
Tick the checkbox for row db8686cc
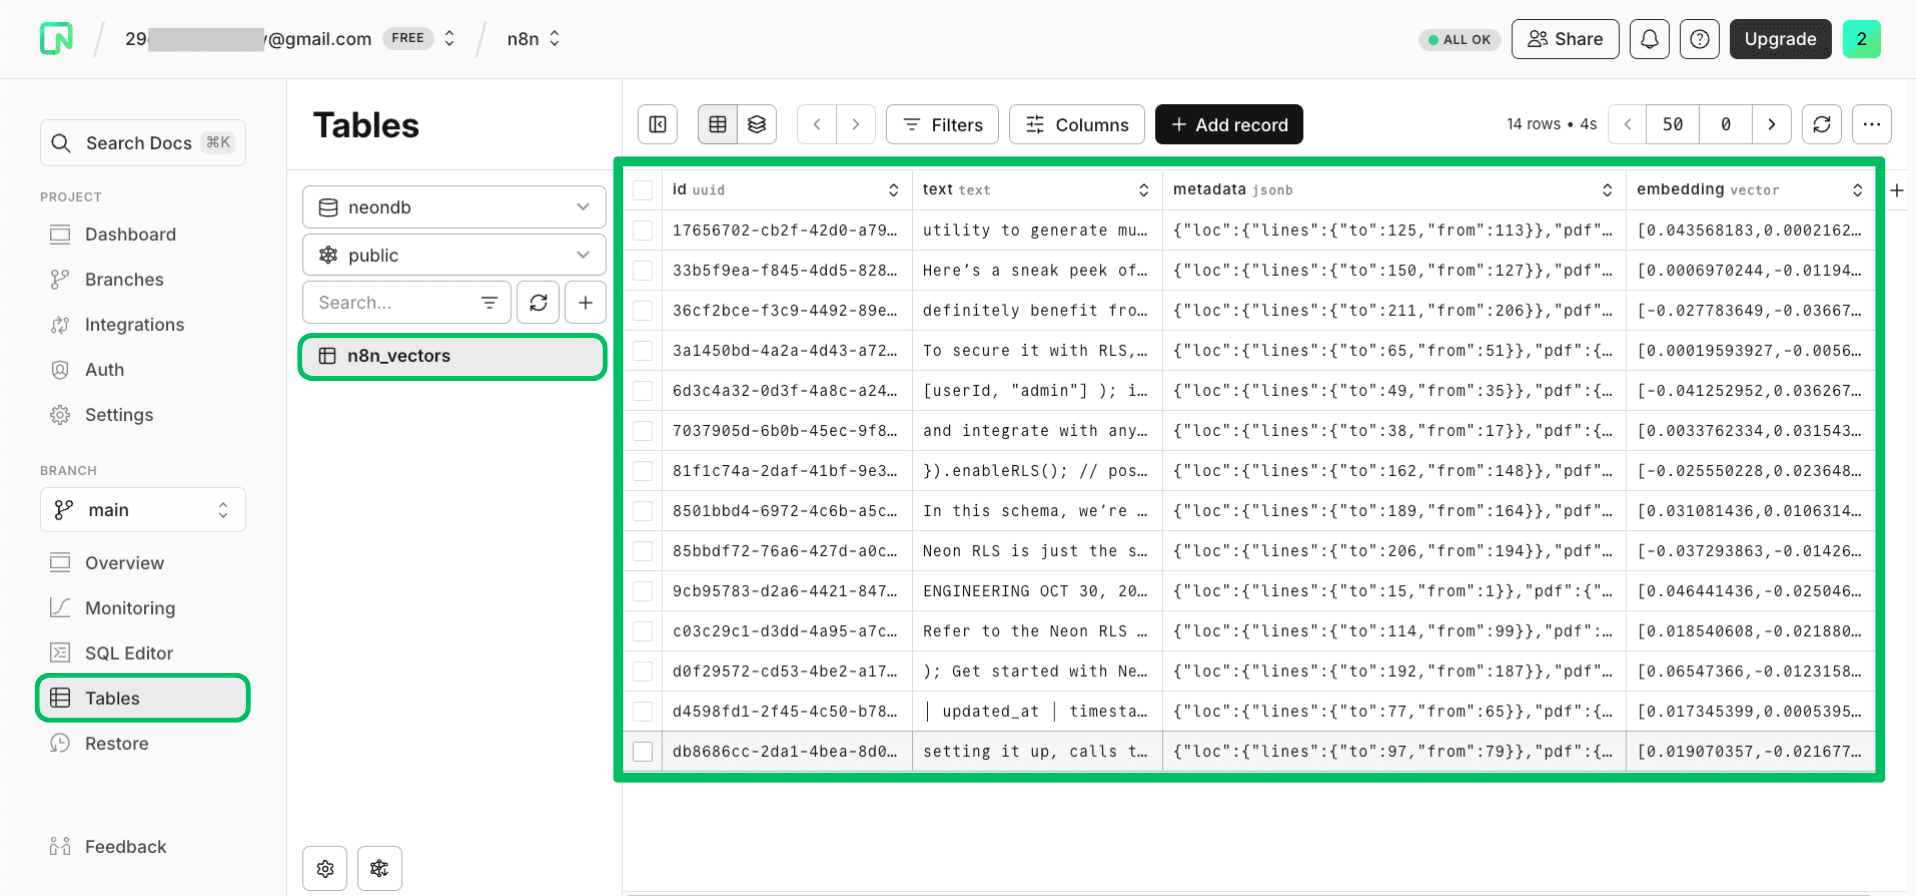coord(643,751)
